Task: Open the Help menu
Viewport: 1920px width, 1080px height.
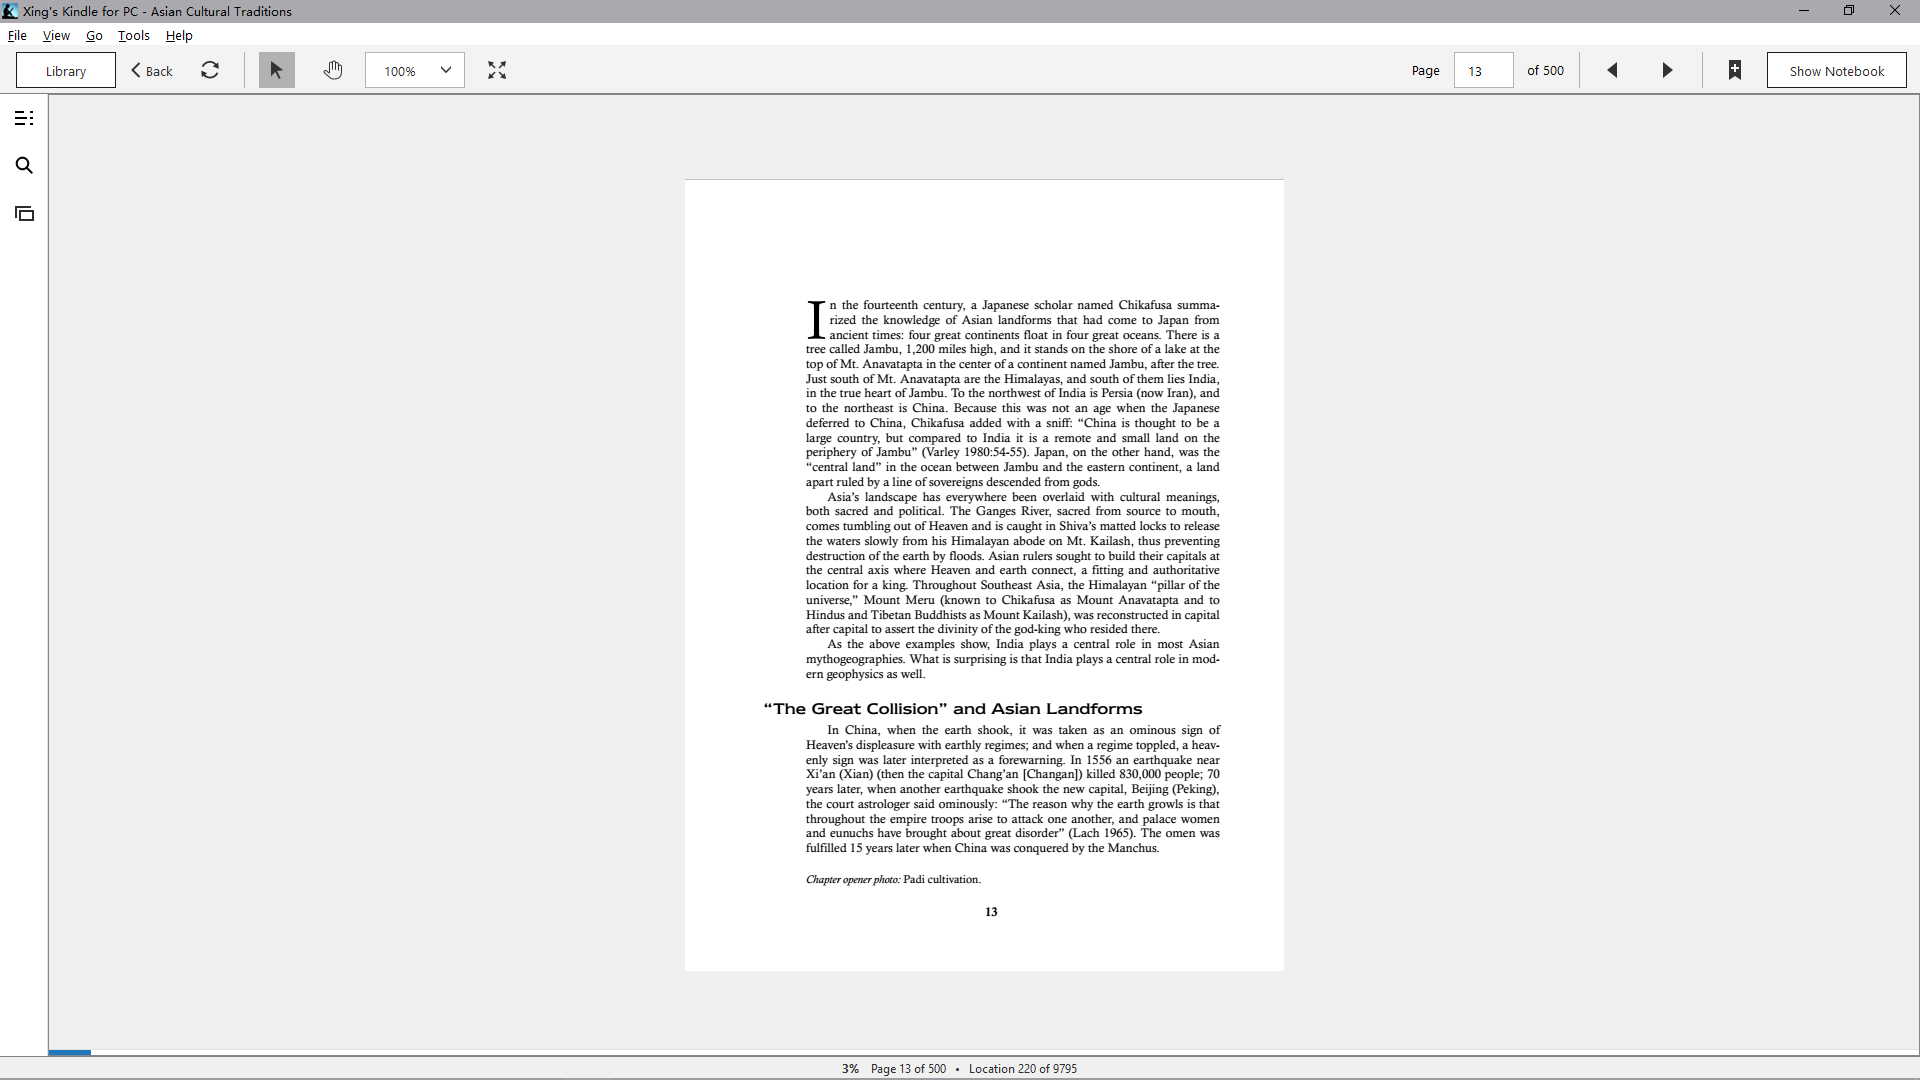Action: (179, 35)
